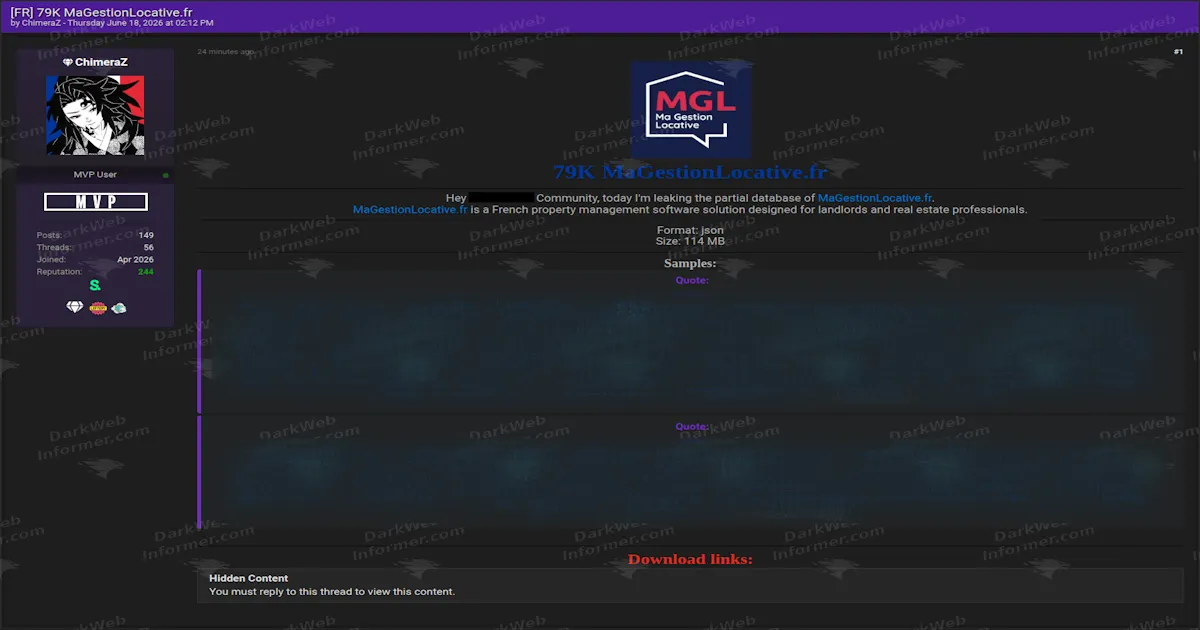Viewport: 1200px width, 630px height.
Task: Click the Hidden Content box
Action: [691, 585]
